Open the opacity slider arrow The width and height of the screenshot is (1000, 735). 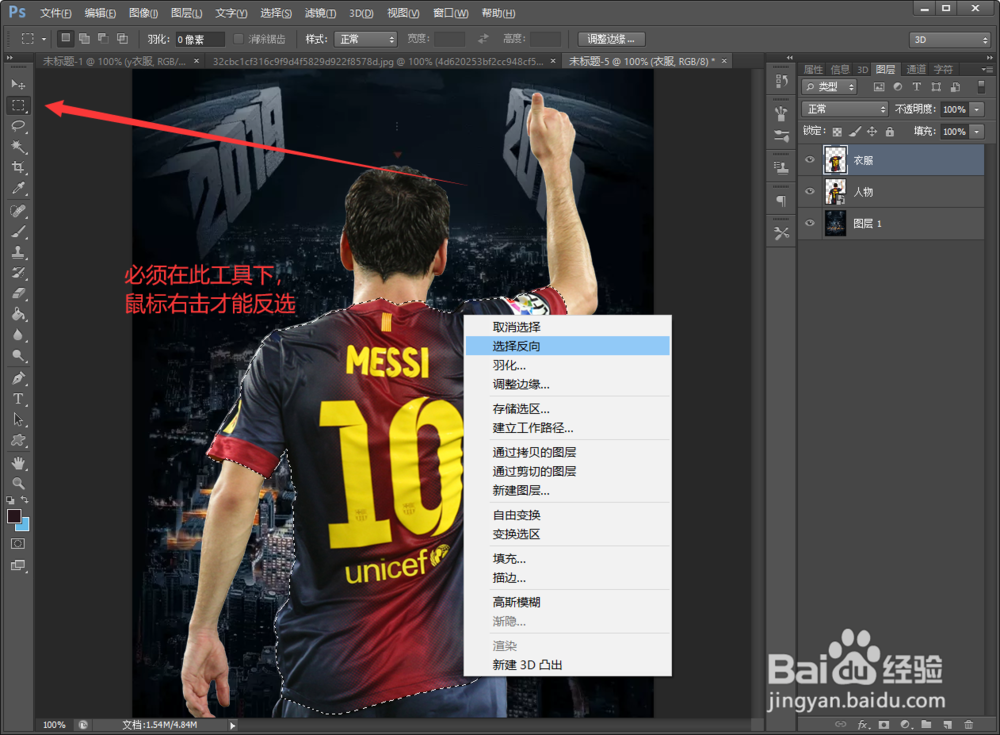pyautogui.click(x=977, y=109)
